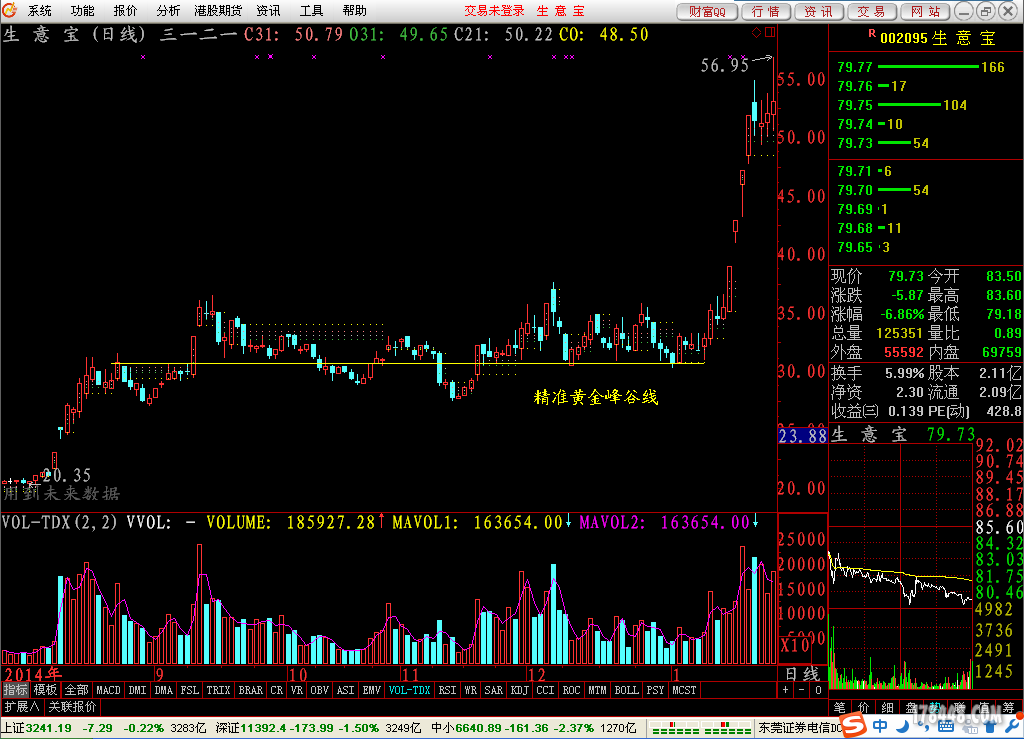Switch indicator to DMI

[137, 690]
